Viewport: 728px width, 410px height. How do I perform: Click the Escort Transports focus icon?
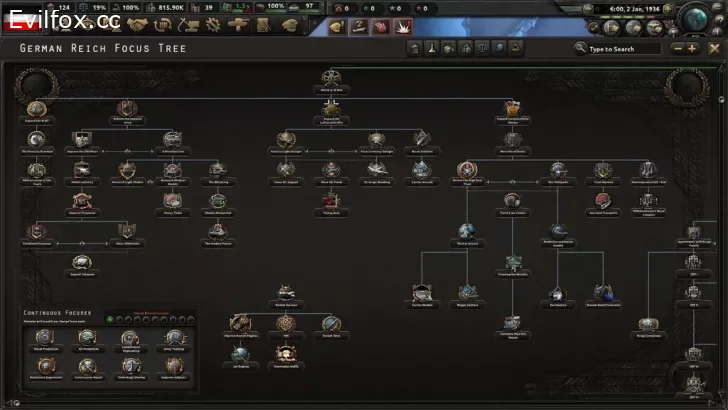click(602, 199)
